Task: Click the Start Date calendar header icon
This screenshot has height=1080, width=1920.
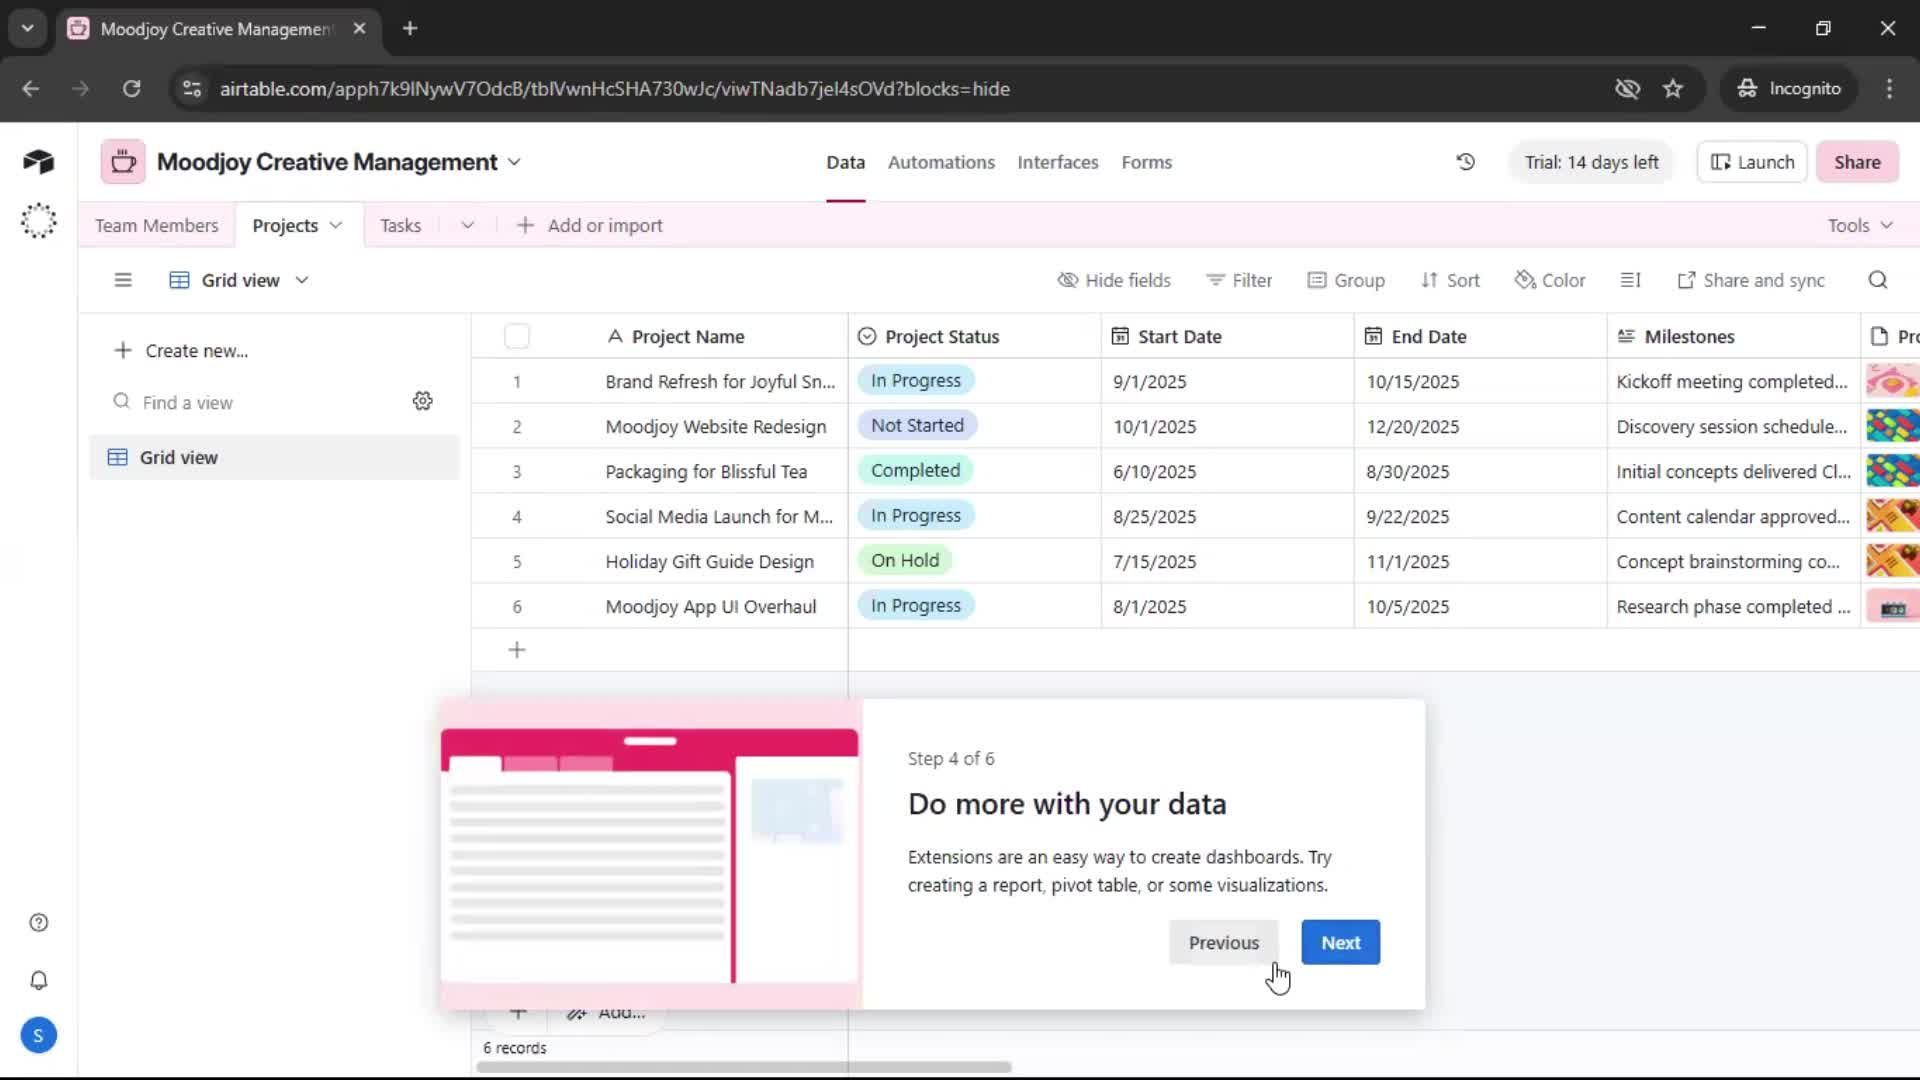Action: coord(1120,336)
